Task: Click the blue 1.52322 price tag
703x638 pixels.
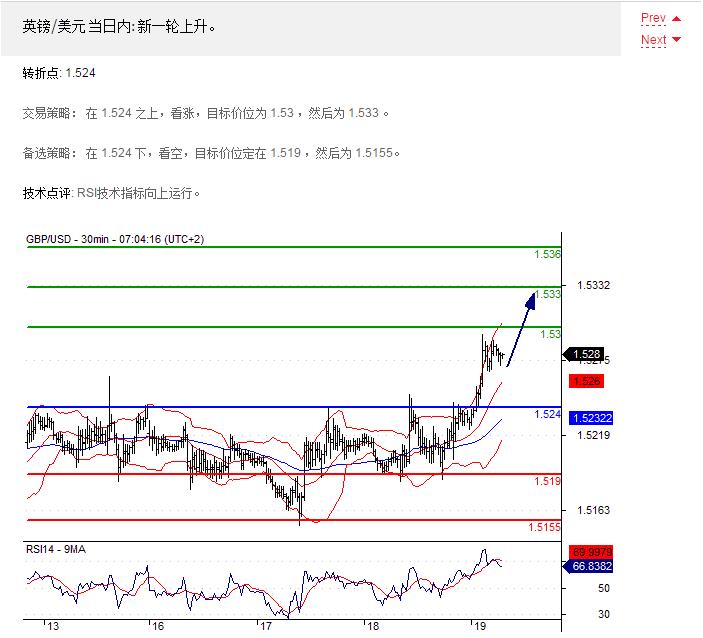Action: 591,418
